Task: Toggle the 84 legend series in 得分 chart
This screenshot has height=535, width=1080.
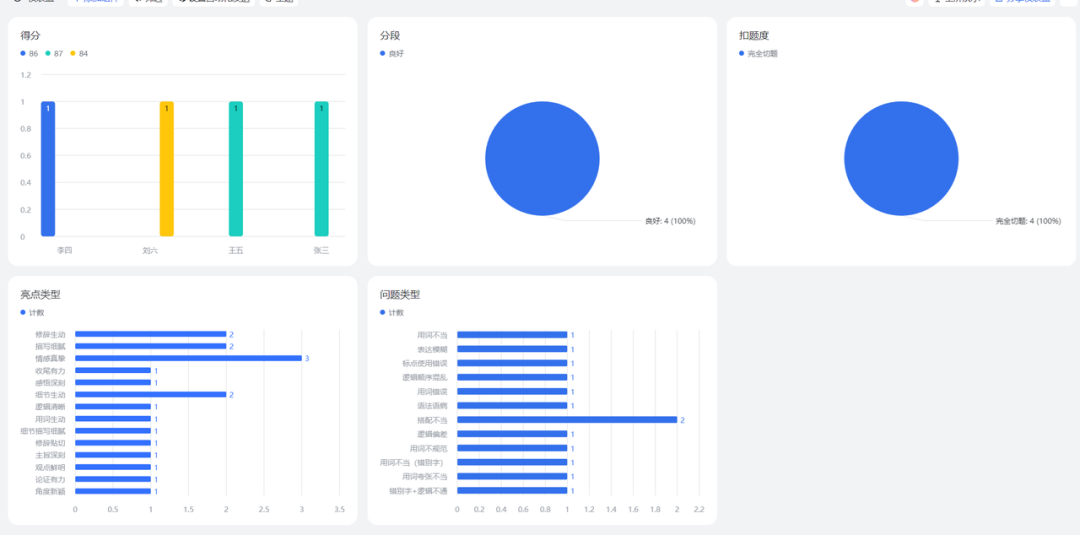Action: [x=79, y=54]
